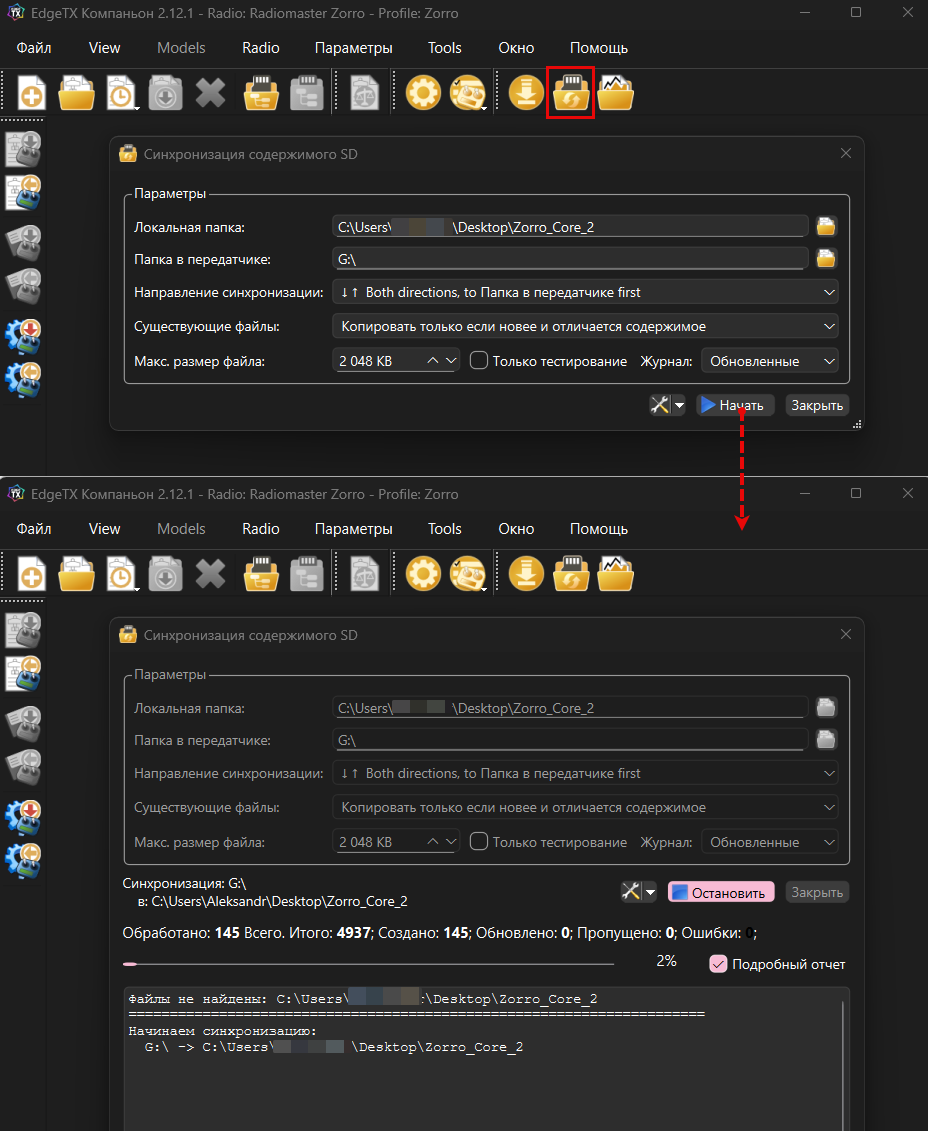Click max file size up chevron, top dialog
Image resolution: width=928 pixels, height=1131 pixels.
[433, 360]
